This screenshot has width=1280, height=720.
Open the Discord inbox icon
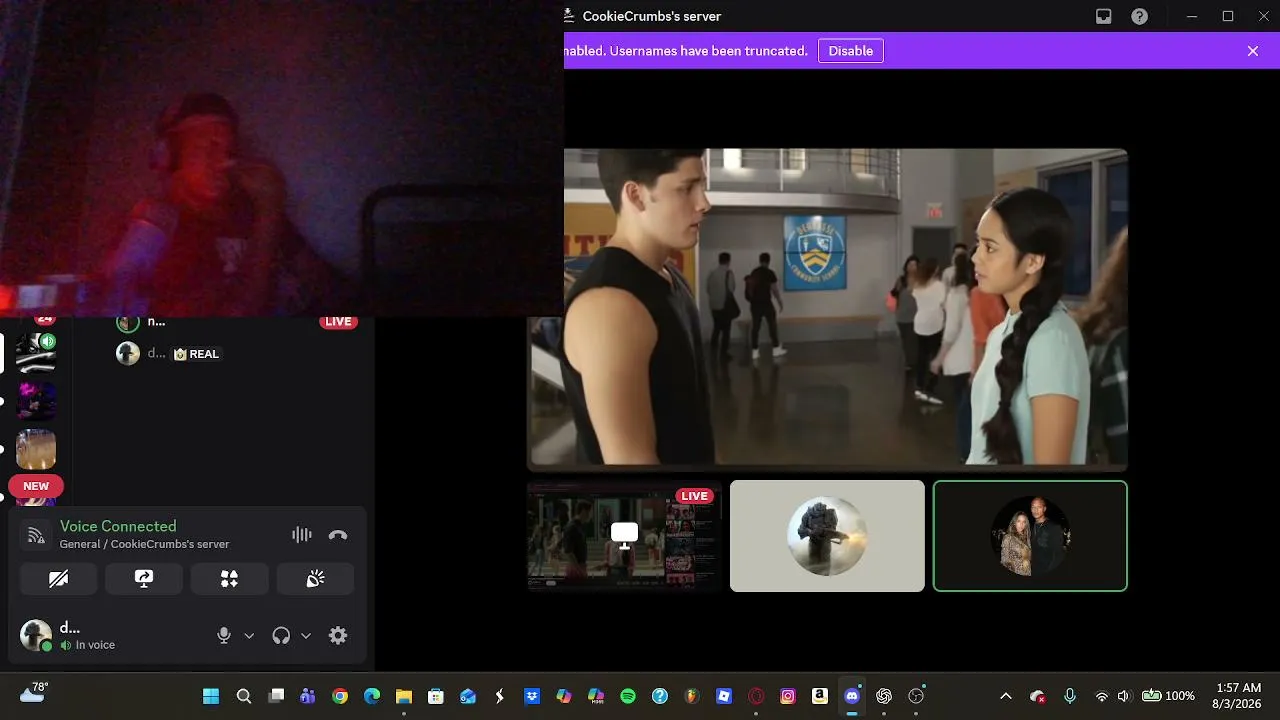tap(1104, 16)
